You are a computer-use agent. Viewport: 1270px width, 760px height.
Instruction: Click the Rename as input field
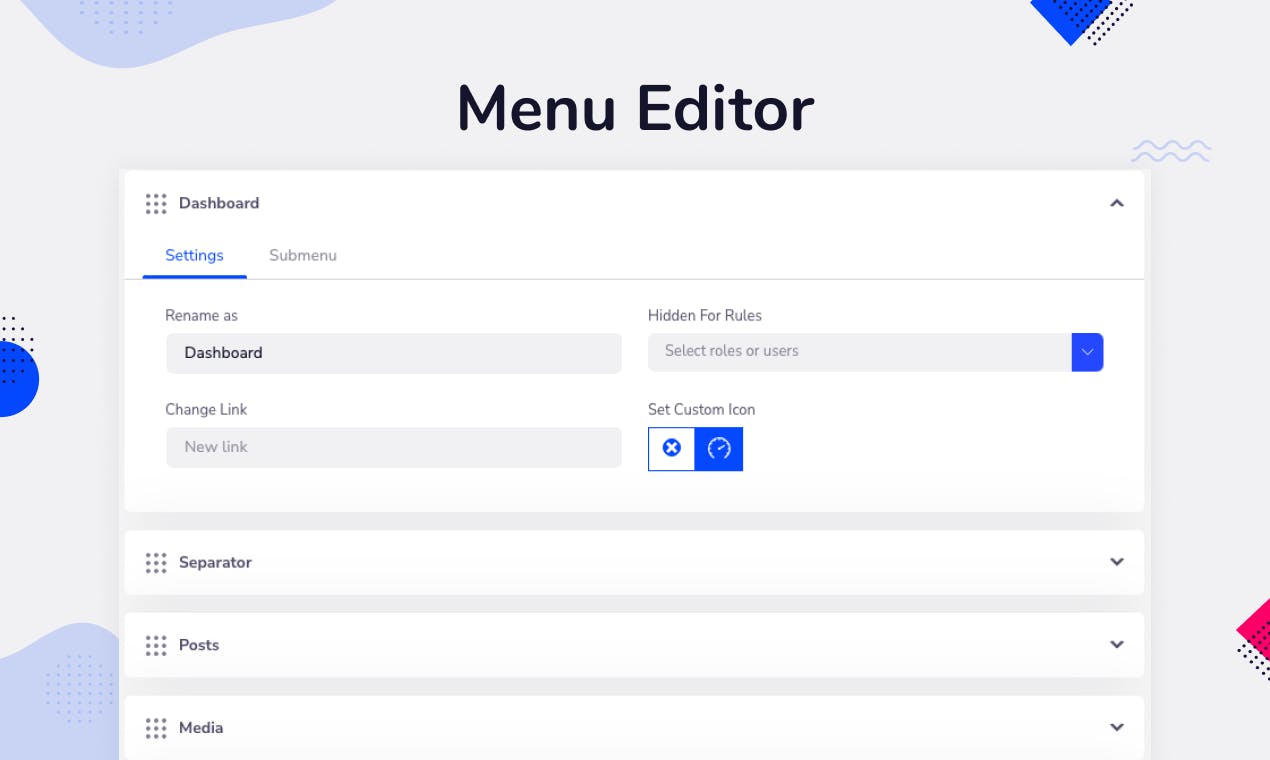click(394, 353)
